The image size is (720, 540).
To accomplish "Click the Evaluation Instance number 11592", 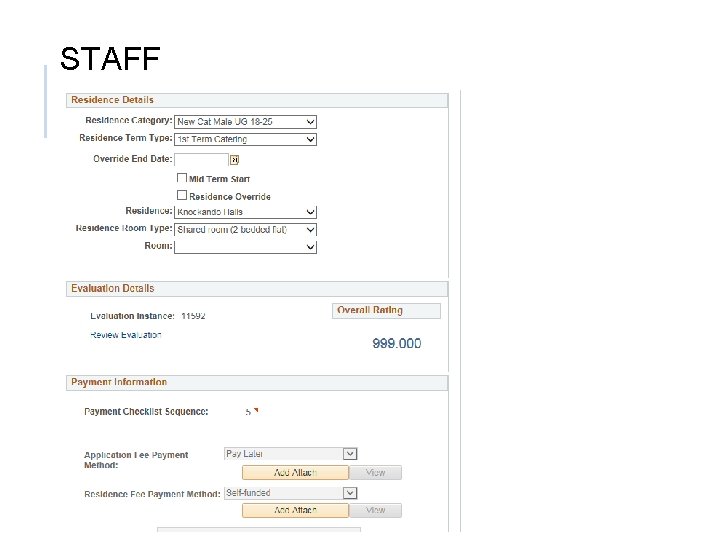I will coord(193,316).
